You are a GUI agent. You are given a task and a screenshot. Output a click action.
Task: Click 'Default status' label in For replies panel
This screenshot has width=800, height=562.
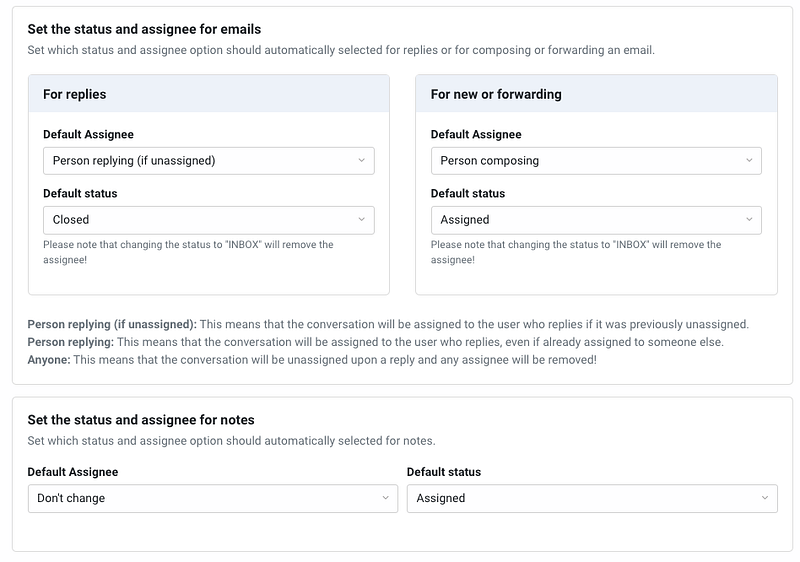tap(80, 193)
